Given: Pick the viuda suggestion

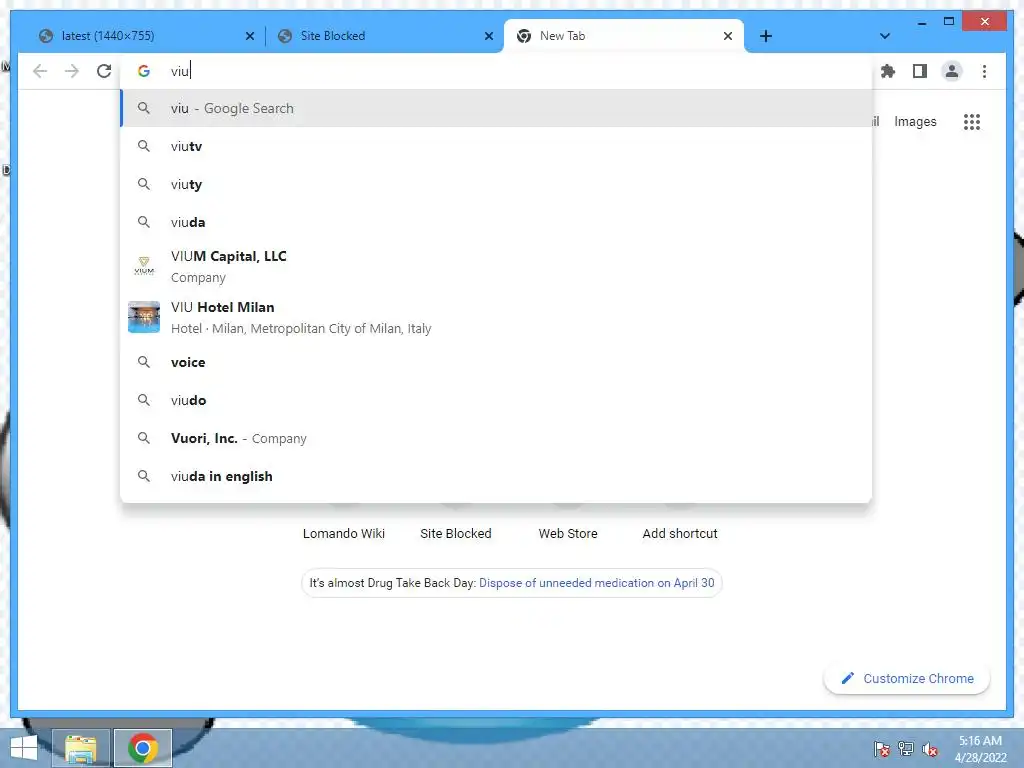Looking at the screenshot, I should pyautogui.click(x=496, y=222).
